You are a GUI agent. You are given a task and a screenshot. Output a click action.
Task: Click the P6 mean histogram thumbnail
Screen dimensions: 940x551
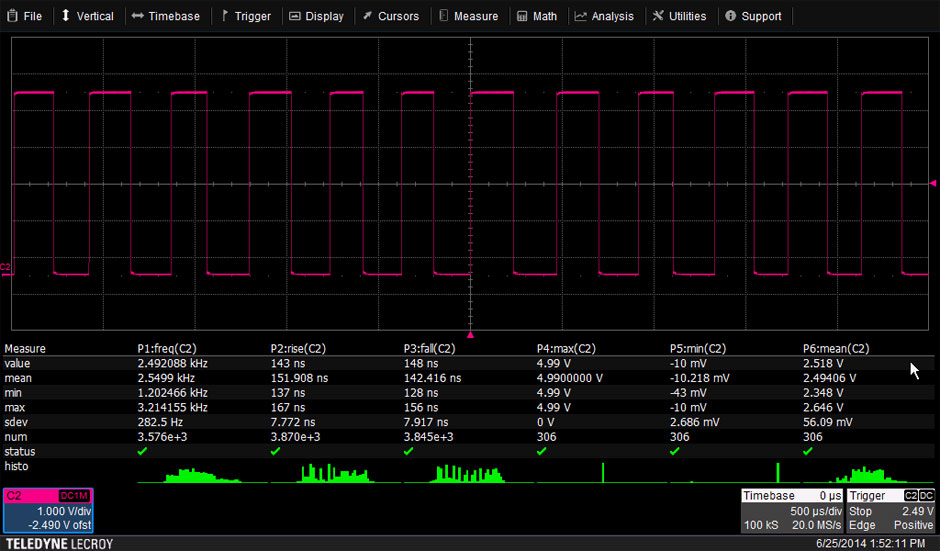tap(866, 474)
